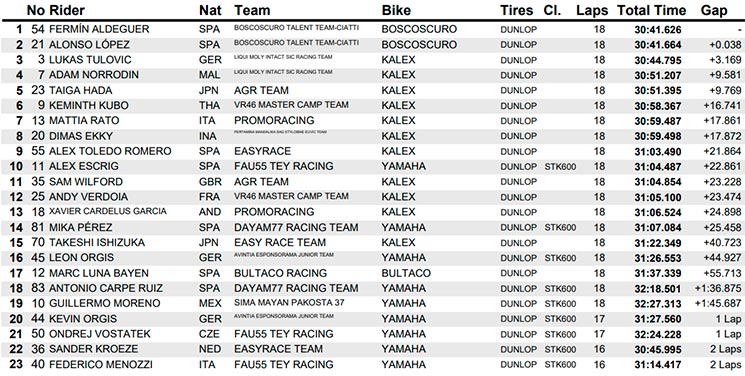Click the Team column header
The height and width of the screenshot is (376, 745).
click(252, 10)
